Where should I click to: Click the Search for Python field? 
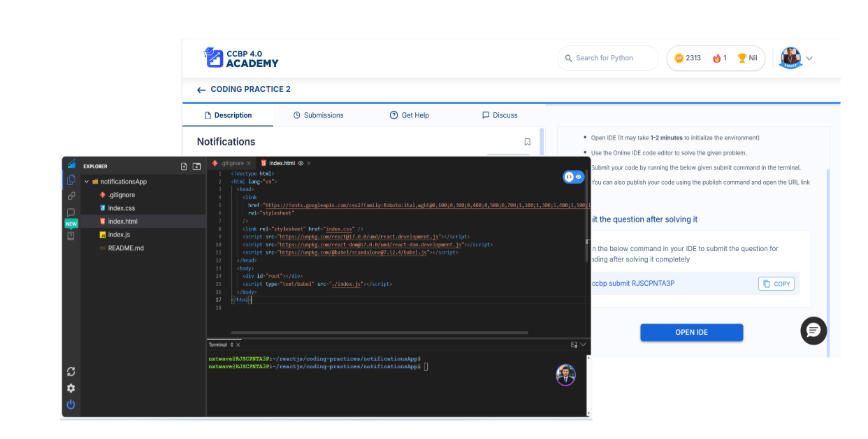click(608, 58)
